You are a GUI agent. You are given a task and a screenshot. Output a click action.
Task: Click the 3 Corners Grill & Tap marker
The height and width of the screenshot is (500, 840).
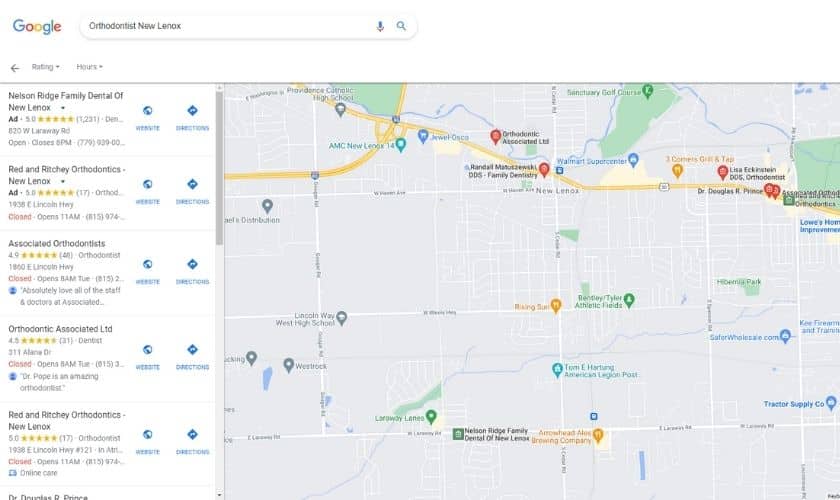click(x=677, y=171)
